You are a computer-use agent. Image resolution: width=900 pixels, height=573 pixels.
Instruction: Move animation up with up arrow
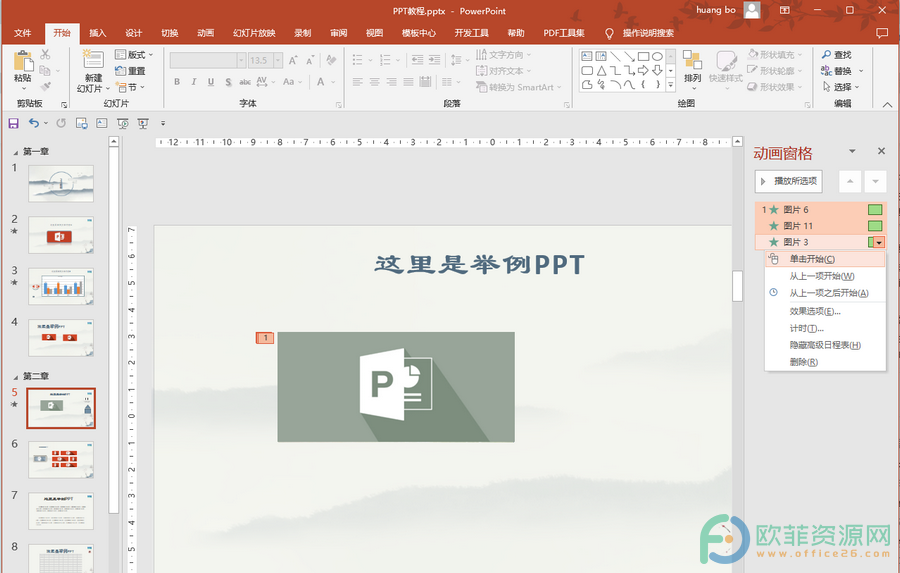849,181
